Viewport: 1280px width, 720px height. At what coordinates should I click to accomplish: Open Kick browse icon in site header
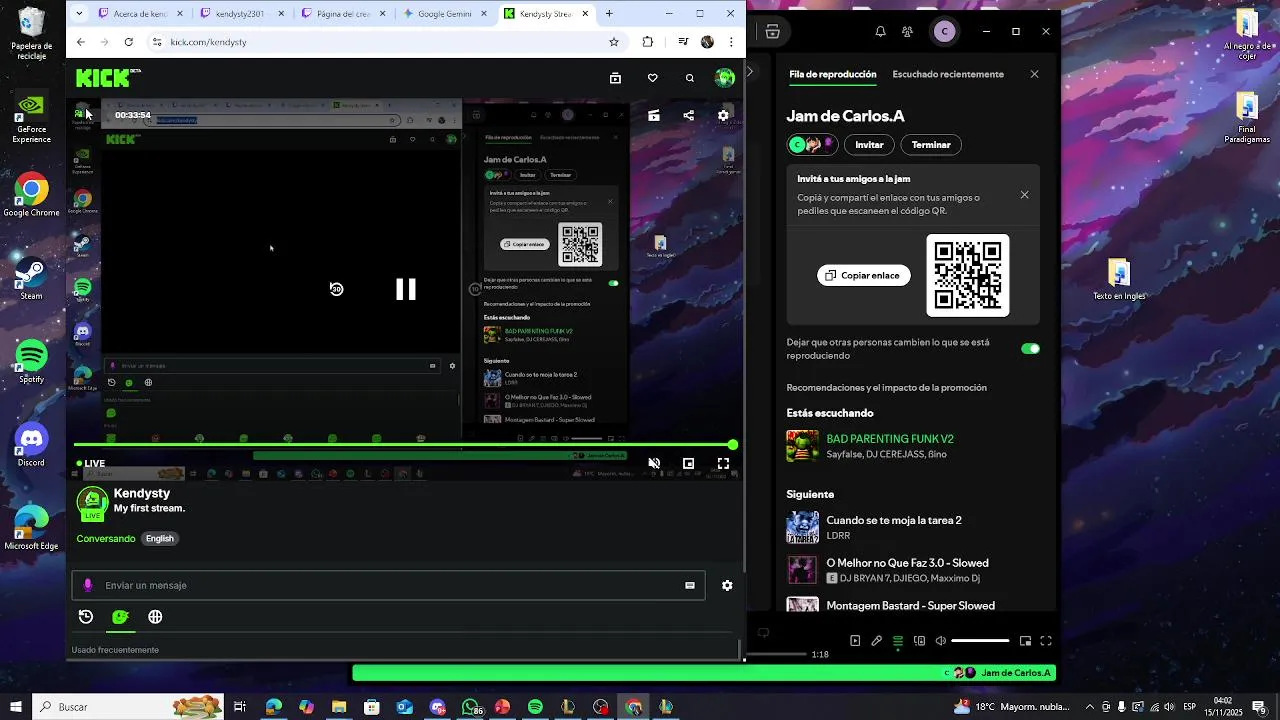pyautogui.click(x=615, y=78)
